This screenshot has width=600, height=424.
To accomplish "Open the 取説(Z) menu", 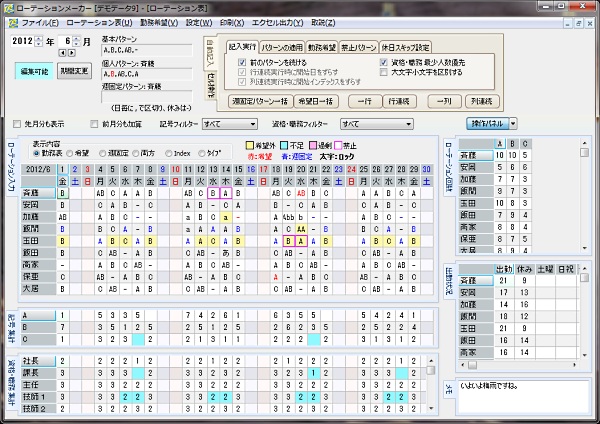I will [x=323, y=23].
